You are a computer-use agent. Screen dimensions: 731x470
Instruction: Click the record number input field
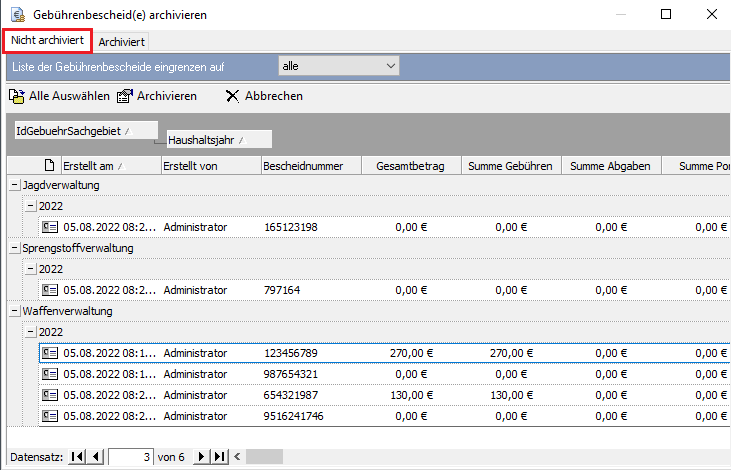click(x=131, y=457)
